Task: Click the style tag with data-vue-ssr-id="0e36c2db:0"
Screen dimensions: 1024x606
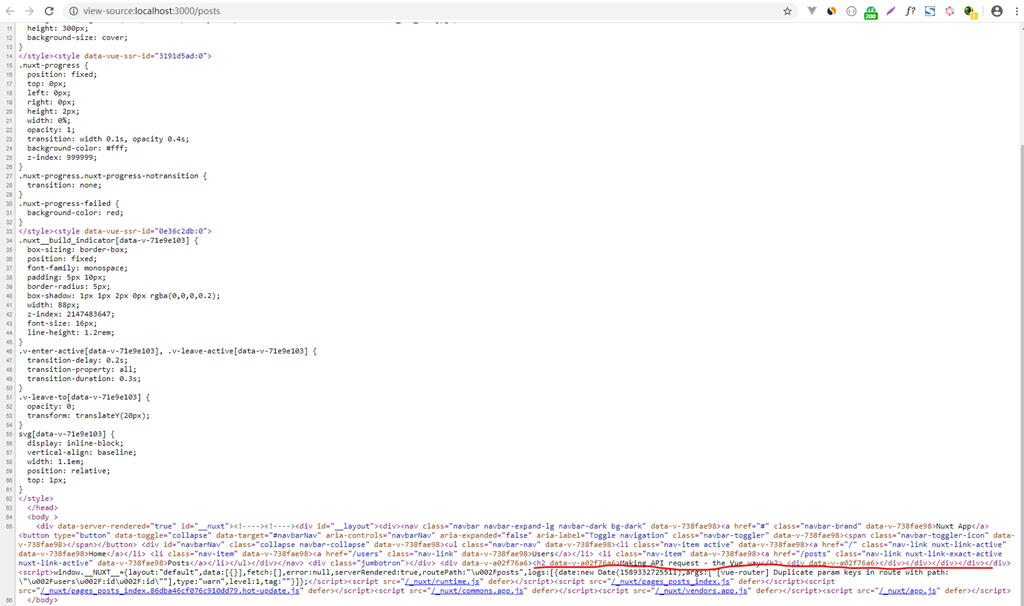Action: point(133,231)
